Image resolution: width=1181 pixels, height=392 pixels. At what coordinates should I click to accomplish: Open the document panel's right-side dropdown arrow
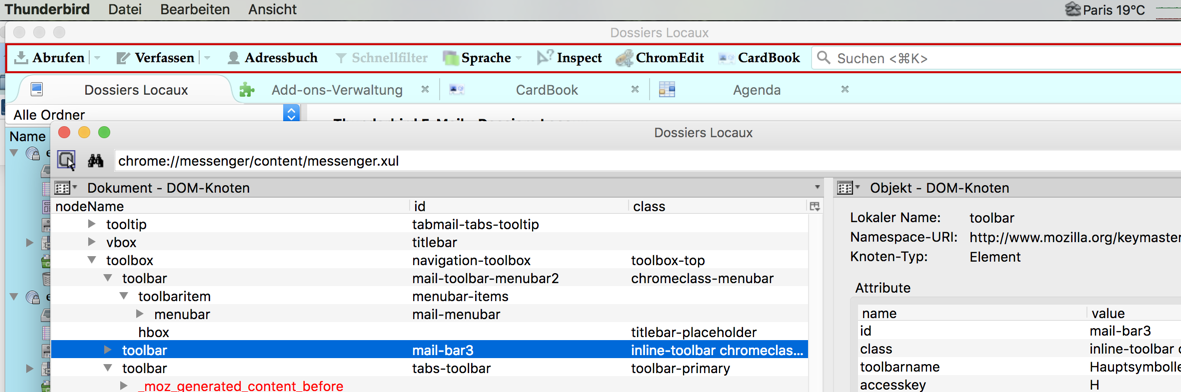818,187
